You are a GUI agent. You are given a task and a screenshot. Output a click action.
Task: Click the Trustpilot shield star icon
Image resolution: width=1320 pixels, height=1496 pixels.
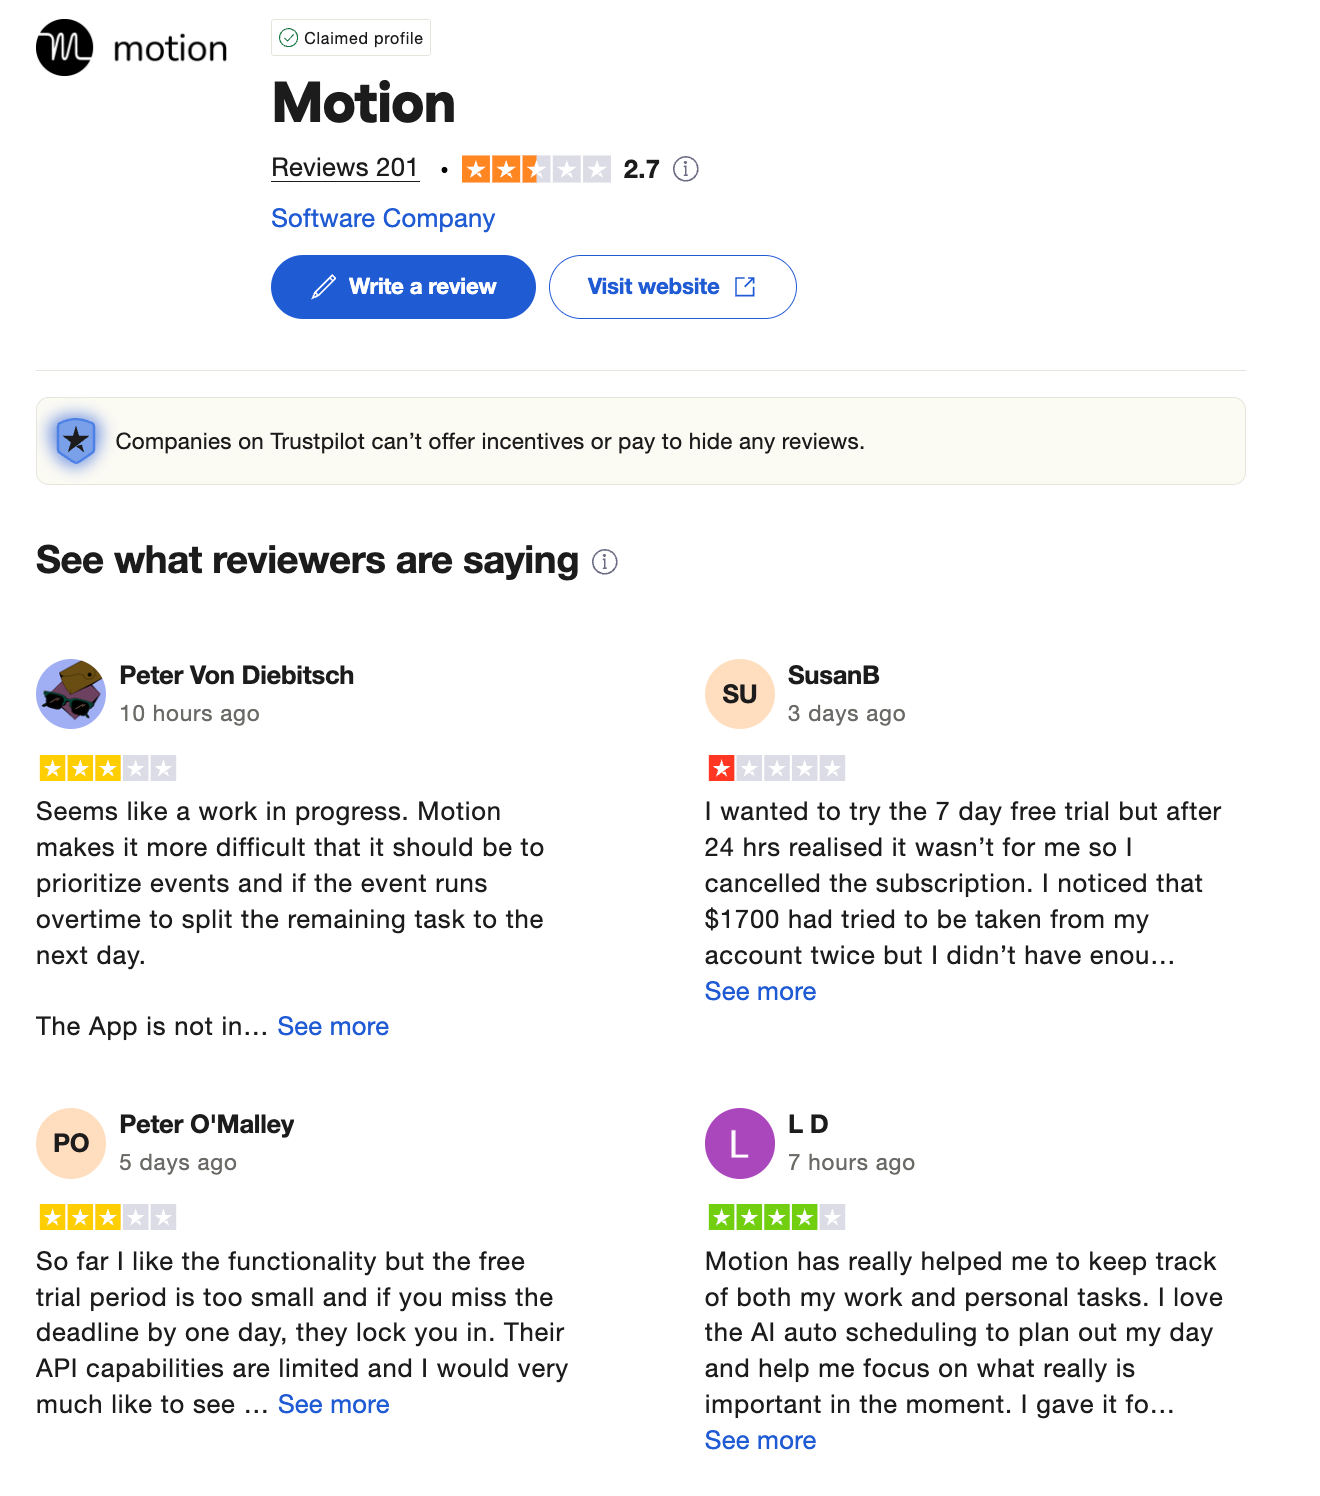click(76, 440)
